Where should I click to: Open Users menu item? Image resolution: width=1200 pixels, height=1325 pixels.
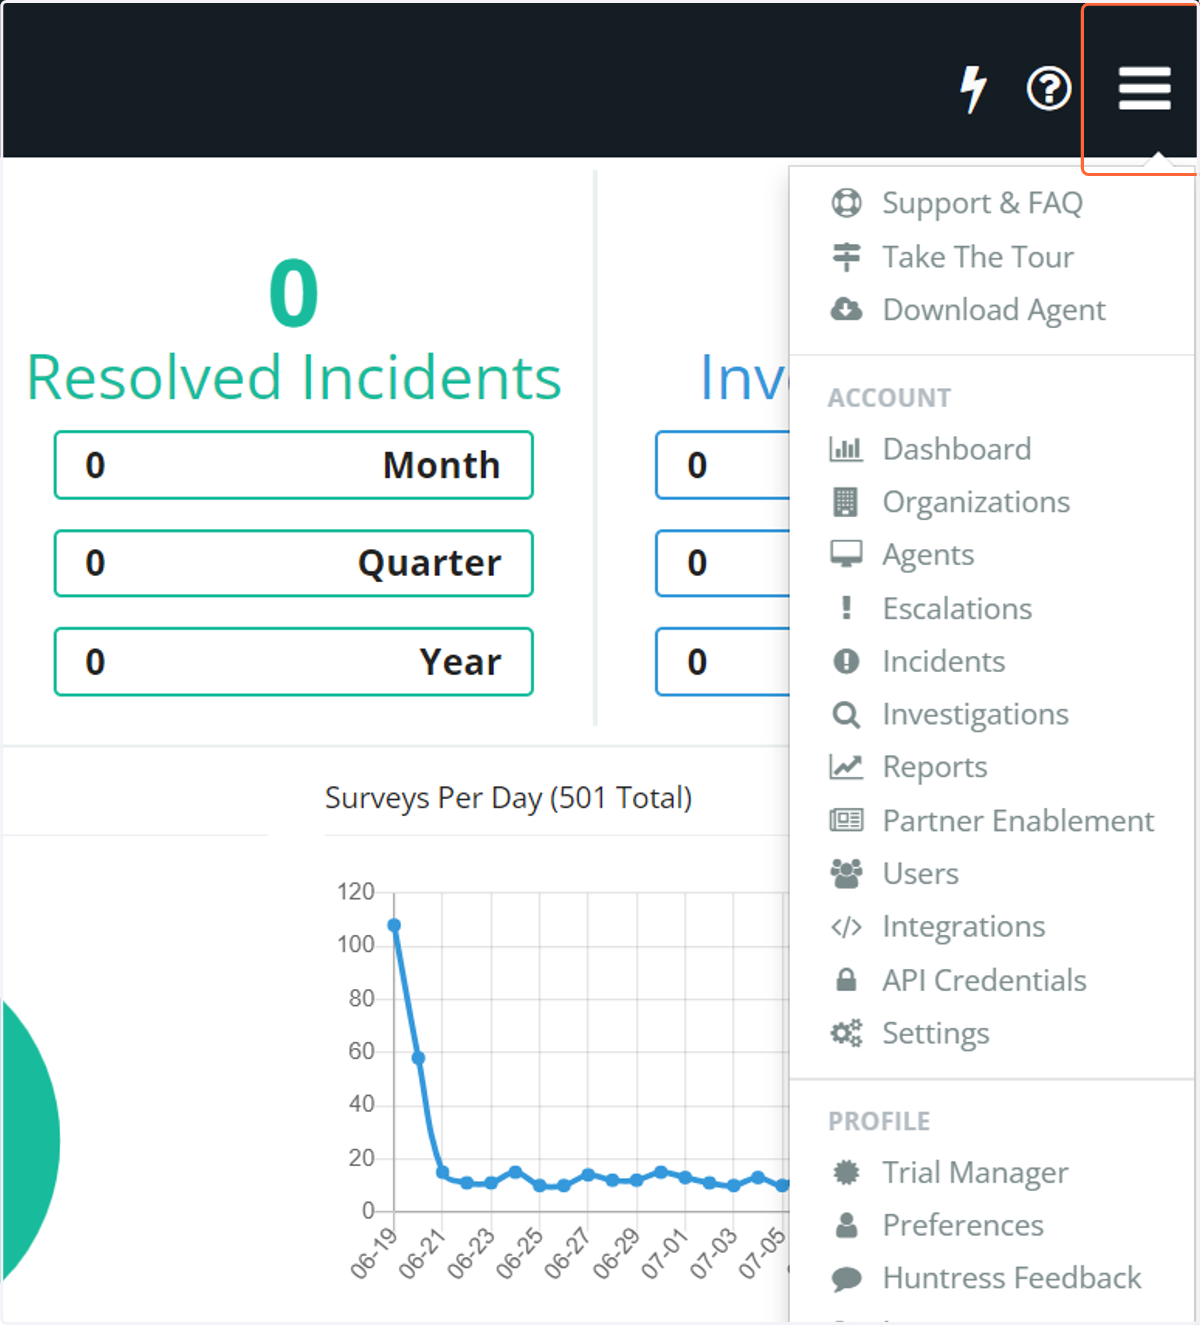coord(920,874)
